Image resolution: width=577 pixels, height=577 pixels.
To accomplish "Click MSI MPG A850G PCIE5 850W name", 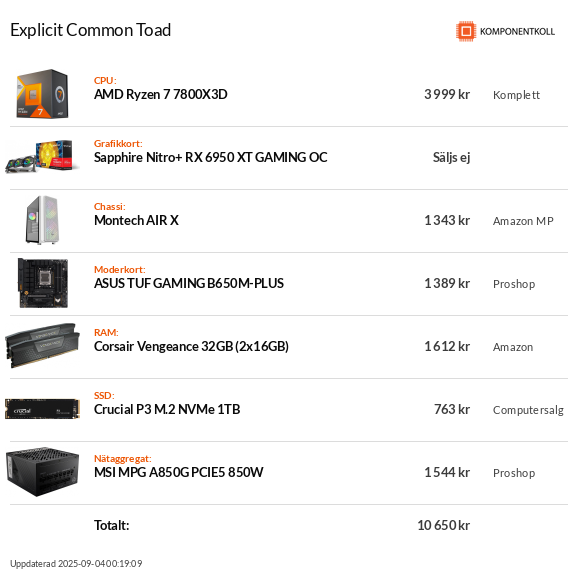I will tap(178, 472).
